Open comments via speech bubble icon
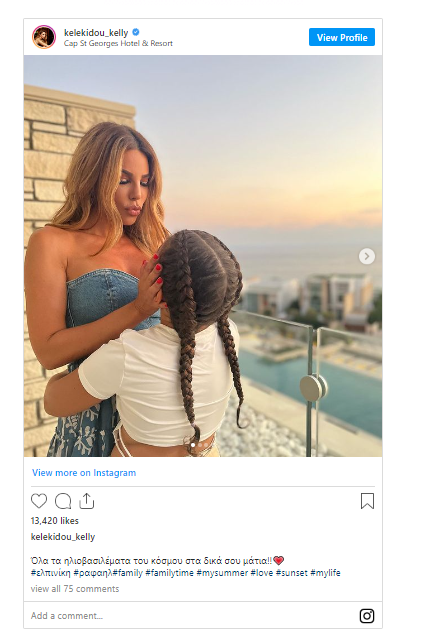This screenshot has height=636, width=431. click(x=63, y=501)
